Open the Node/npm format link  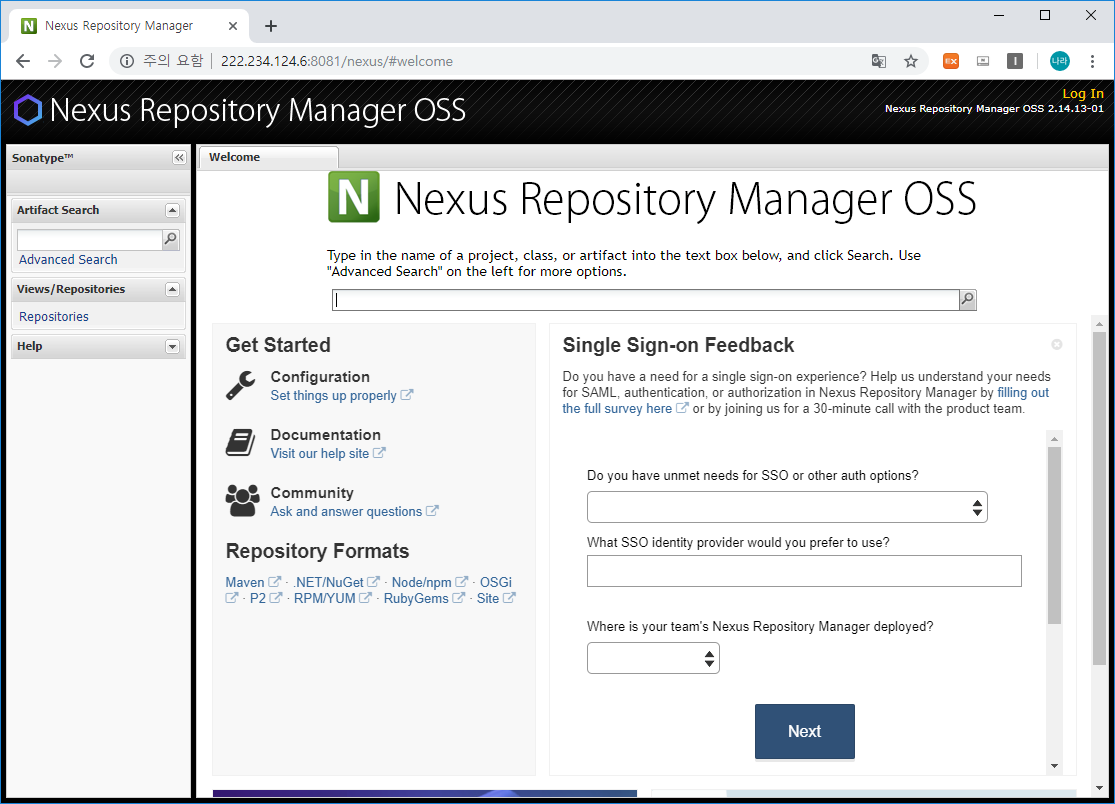(422, 582)
